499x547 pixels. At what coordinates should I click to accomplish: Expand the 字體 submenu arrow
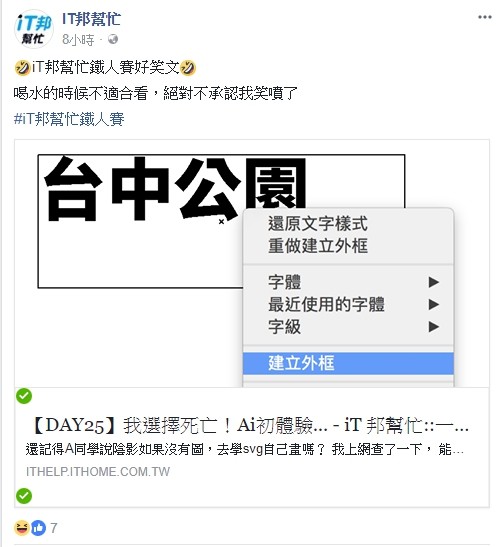(x=433, y=282)
